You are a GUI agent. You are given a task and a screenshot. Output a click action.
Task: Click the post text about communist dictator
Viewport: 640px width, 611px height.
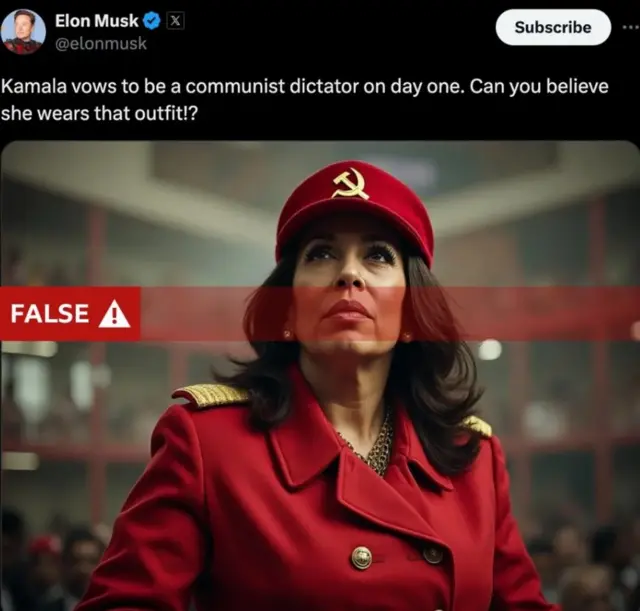304,100
